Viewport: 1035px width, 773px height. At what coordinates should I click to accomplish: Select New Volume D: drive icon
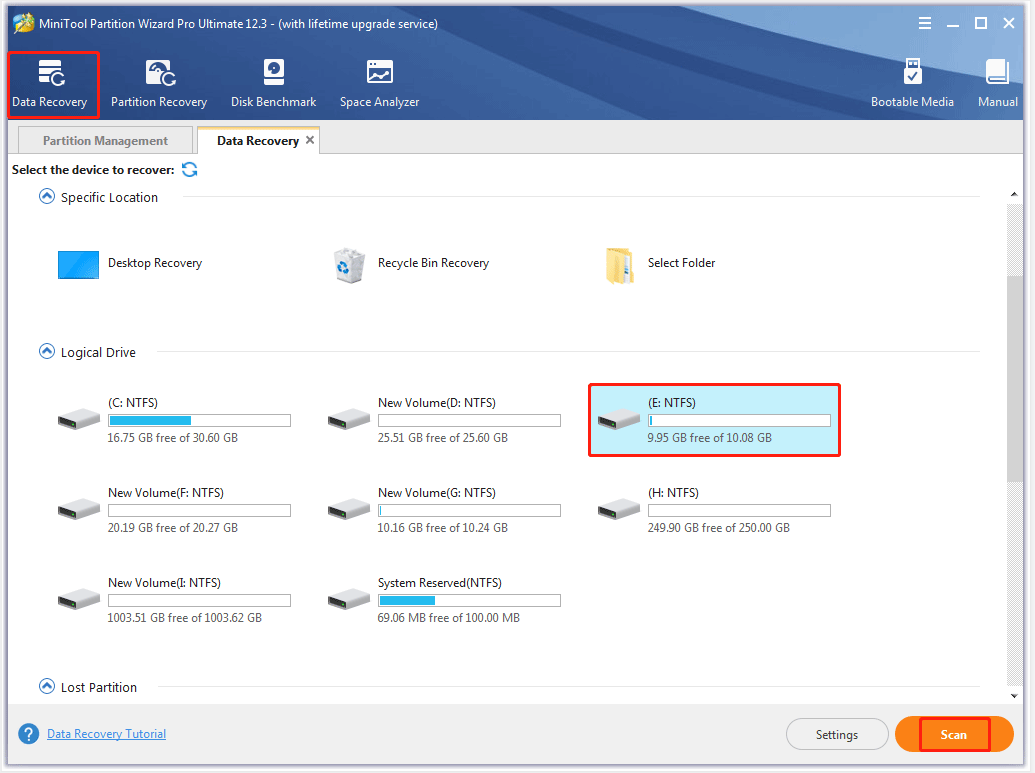349,419
